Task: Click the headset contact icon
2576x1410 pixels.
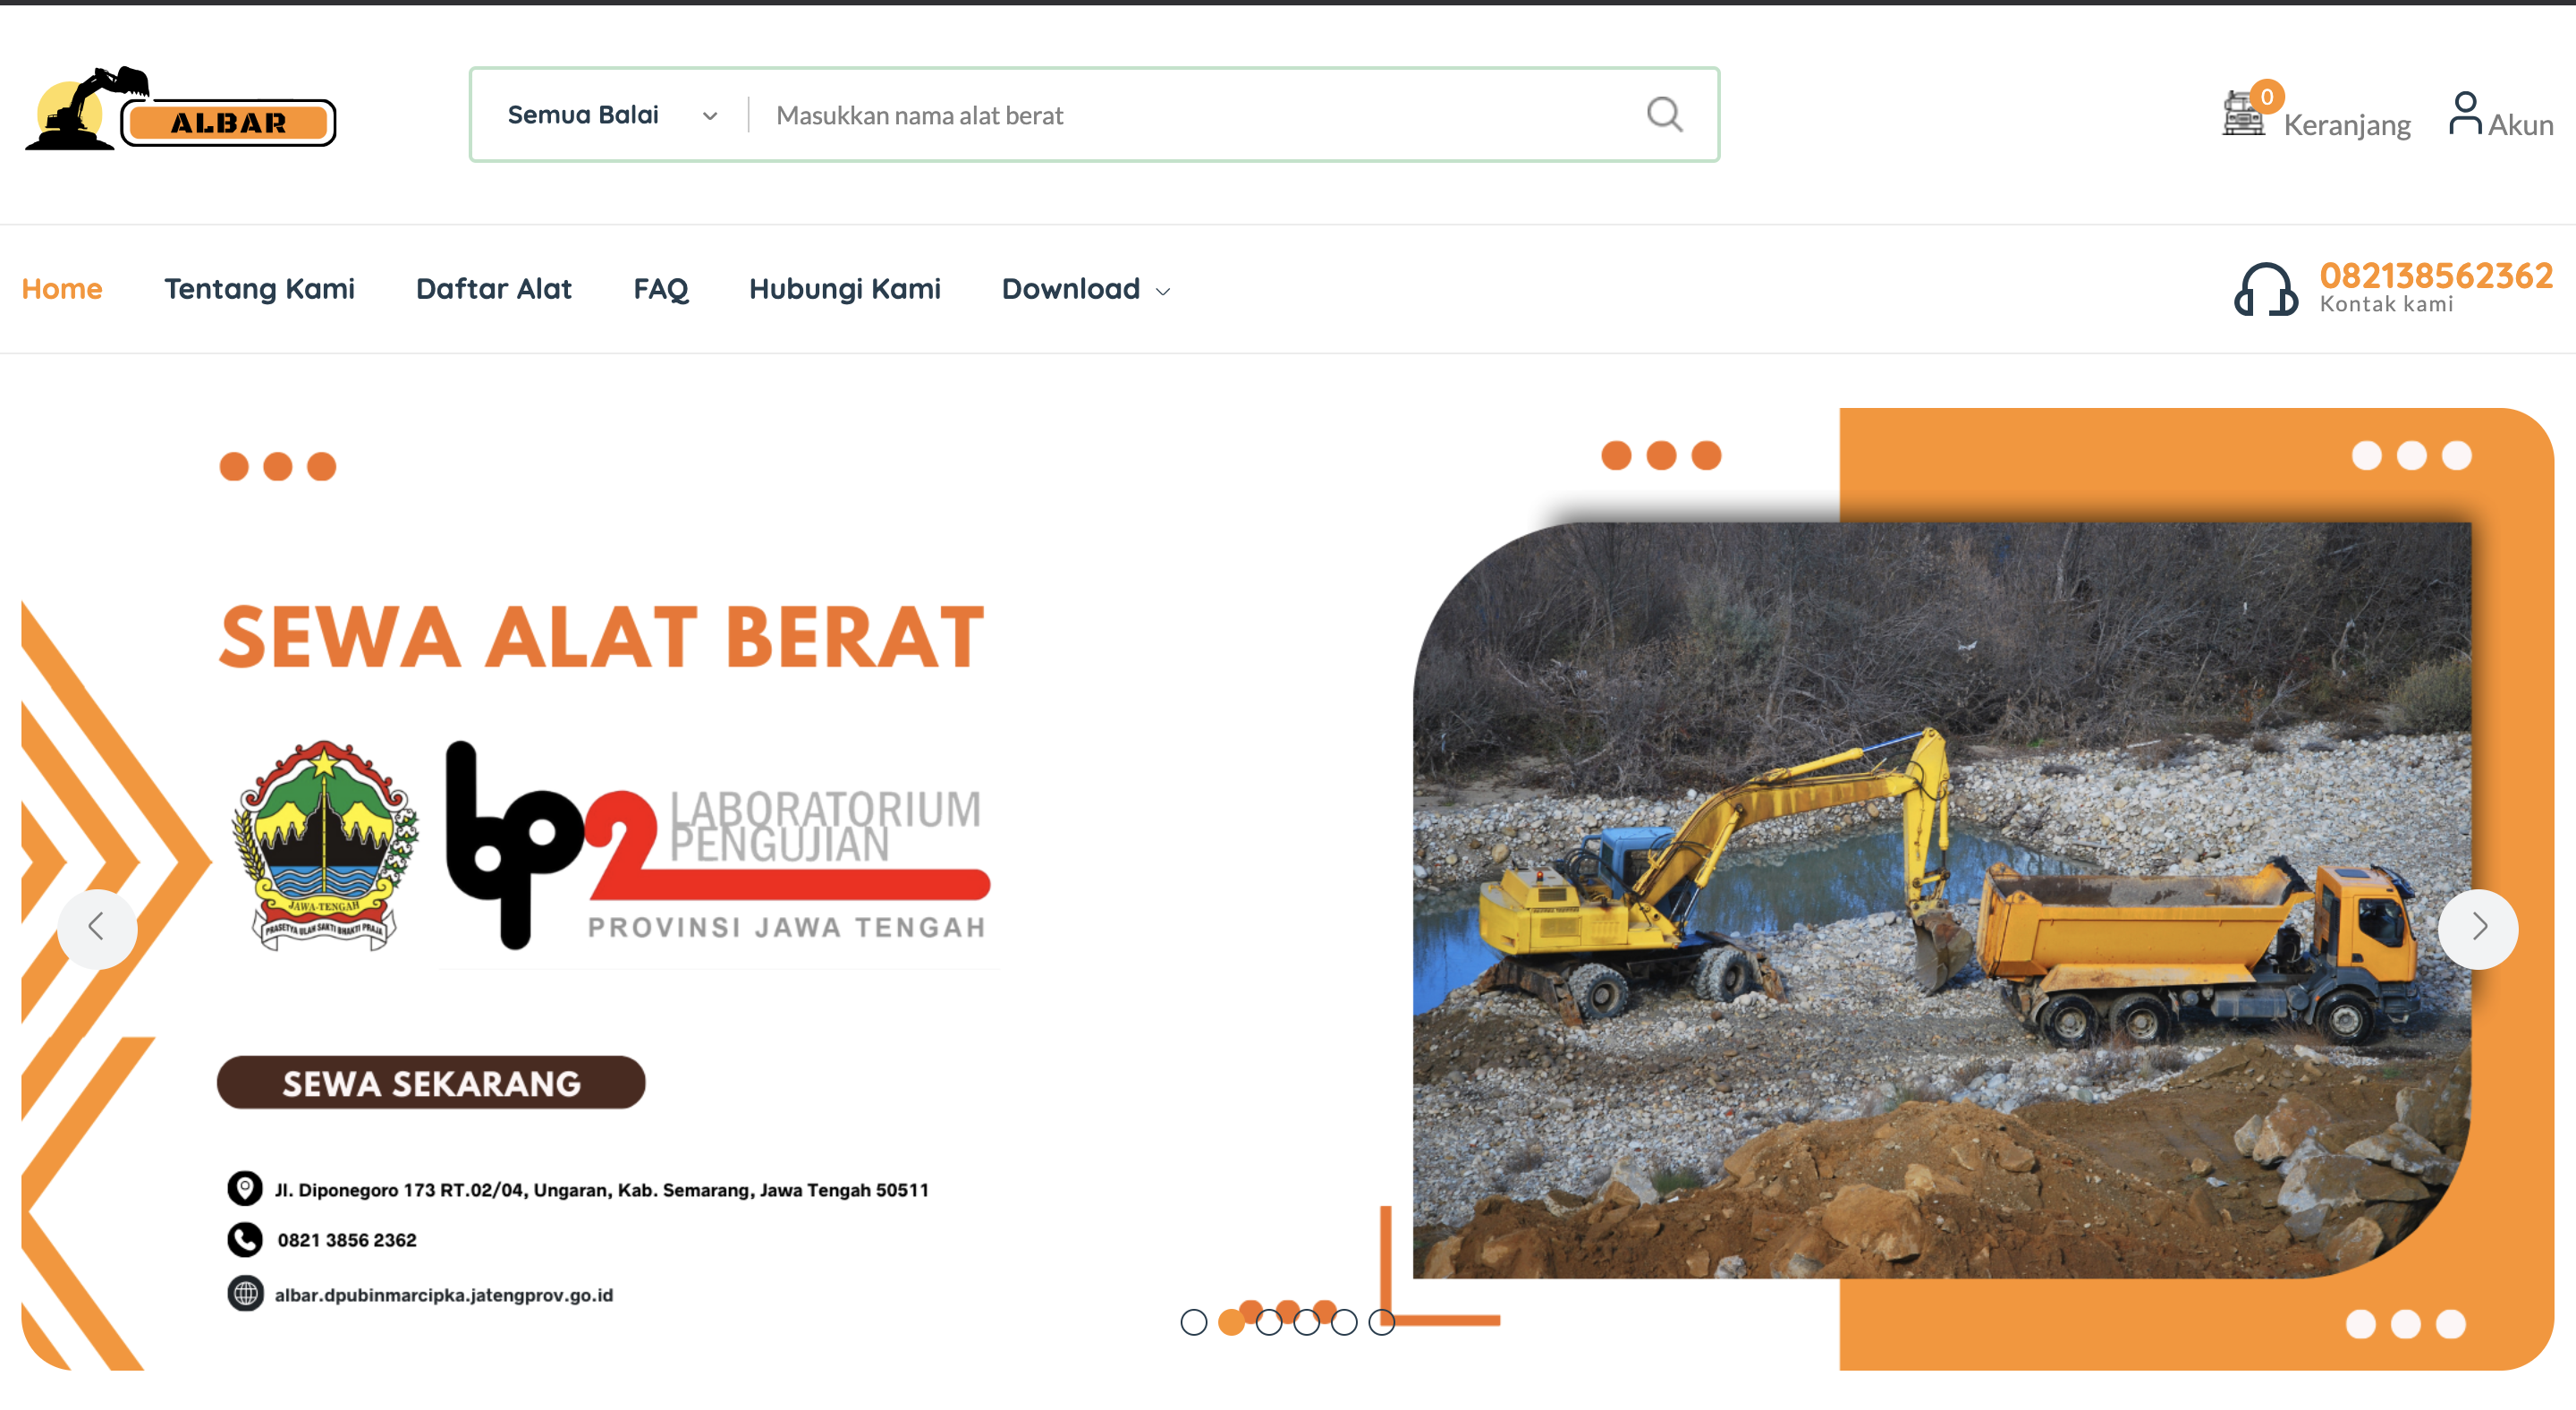Action: coord(2266,289)
